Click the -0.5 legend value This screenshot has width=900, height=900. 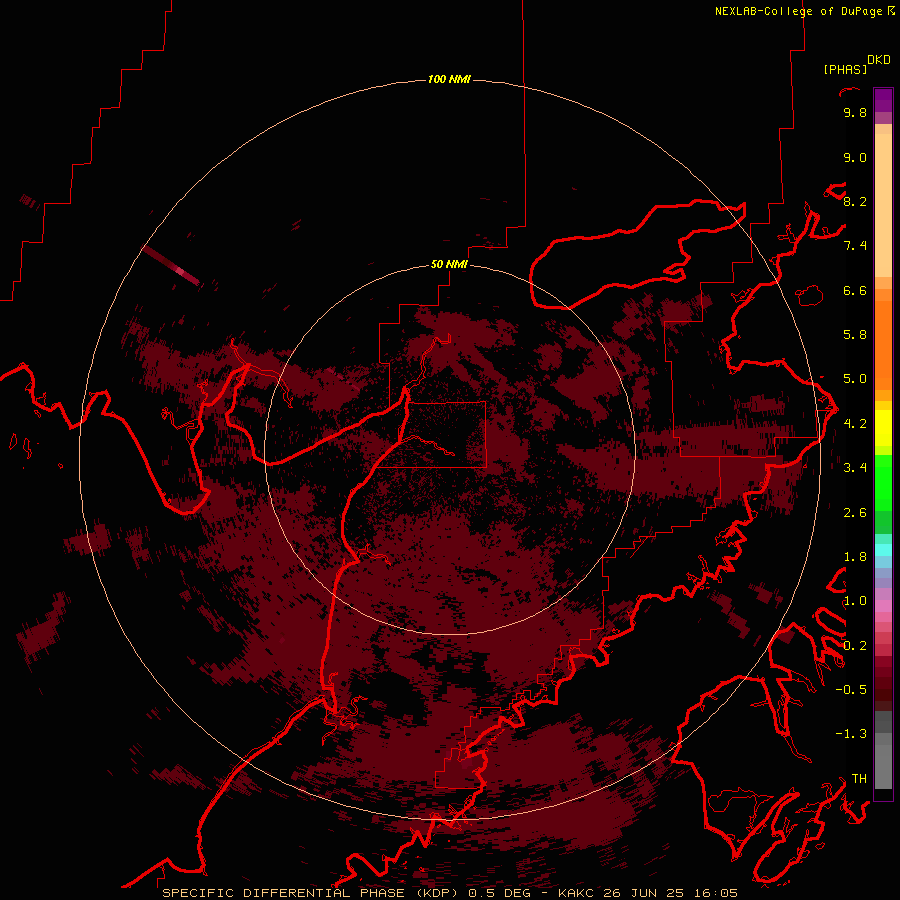(851, 690)
